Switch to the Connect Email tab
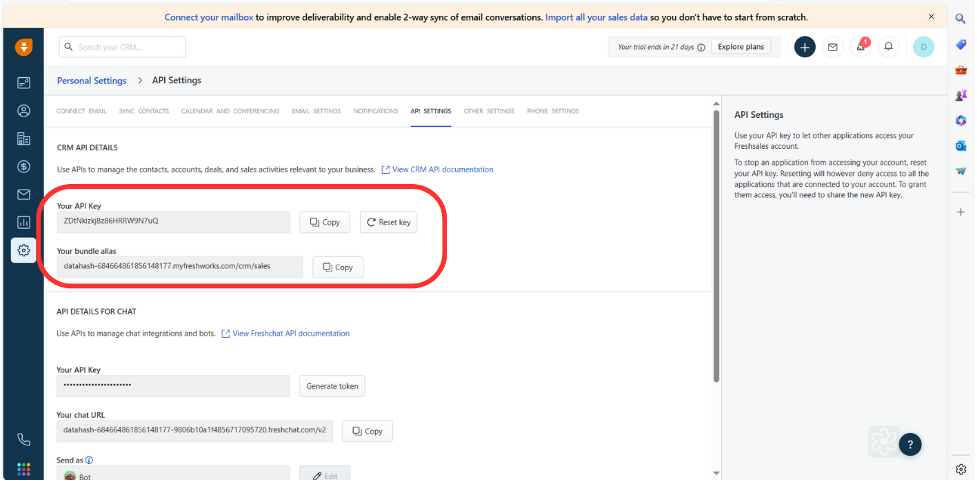Viewport: 977px width, 481px height. pyautogui.click(x=82, y=111)
